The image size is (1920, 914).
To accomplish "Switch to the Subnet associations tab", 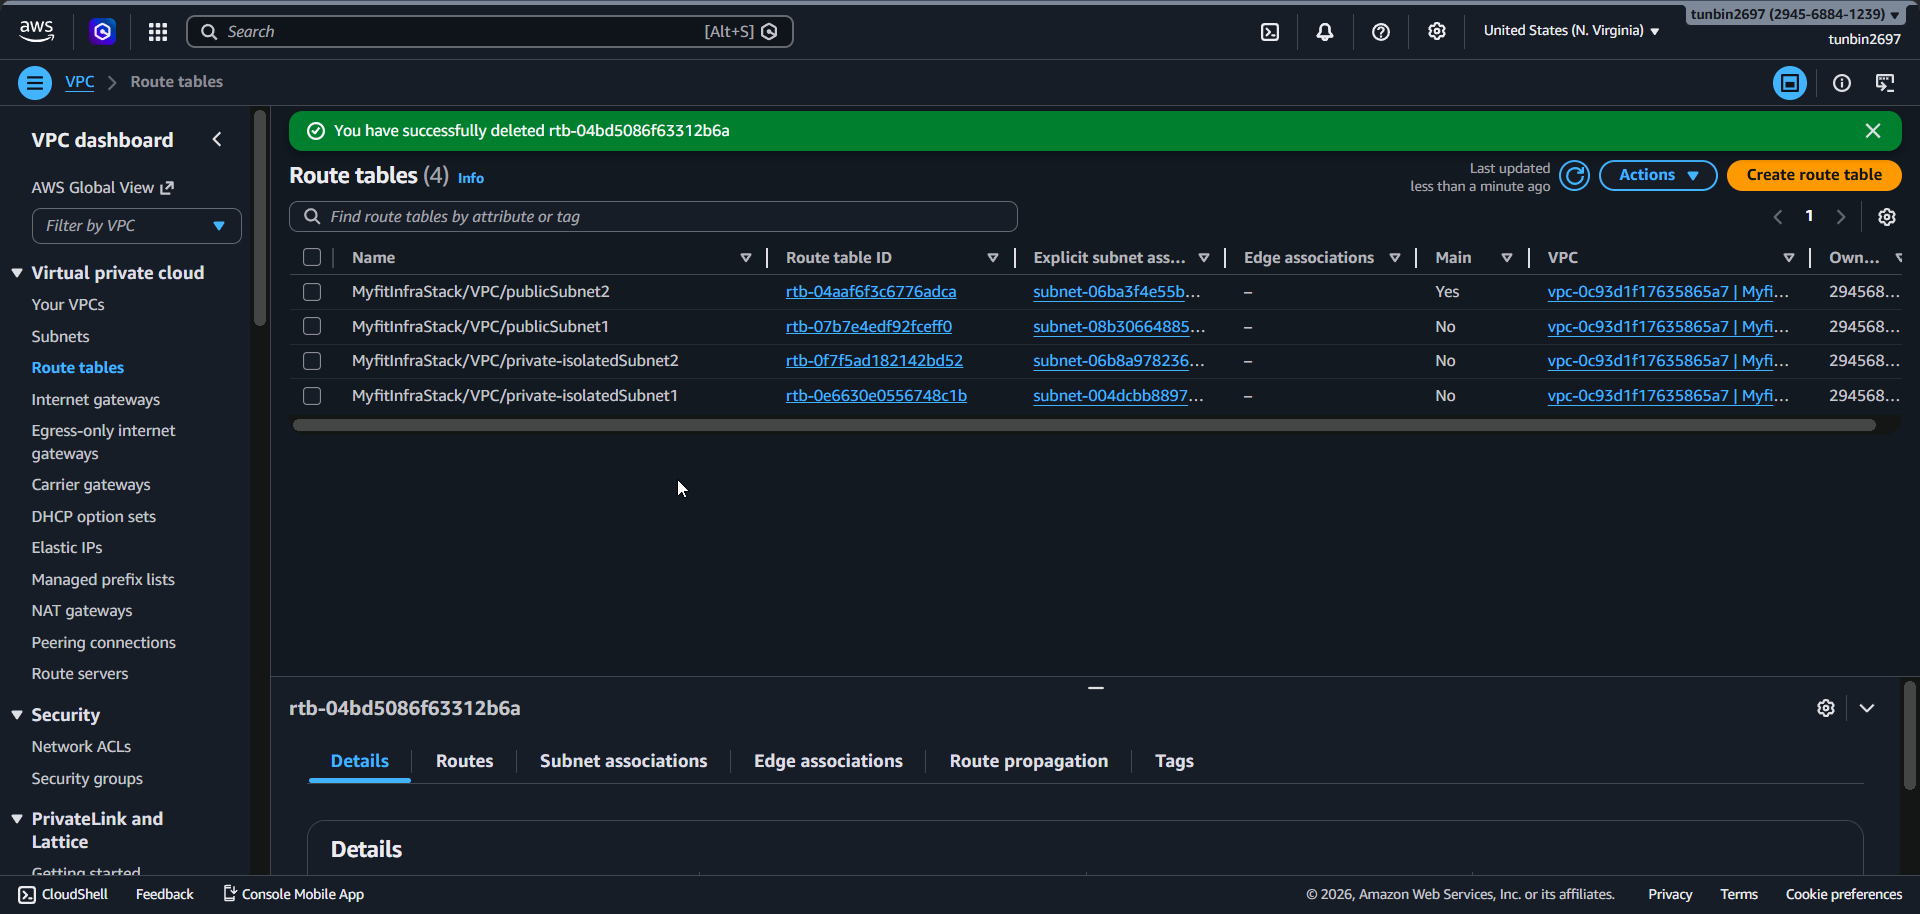I will coord(623,761).
